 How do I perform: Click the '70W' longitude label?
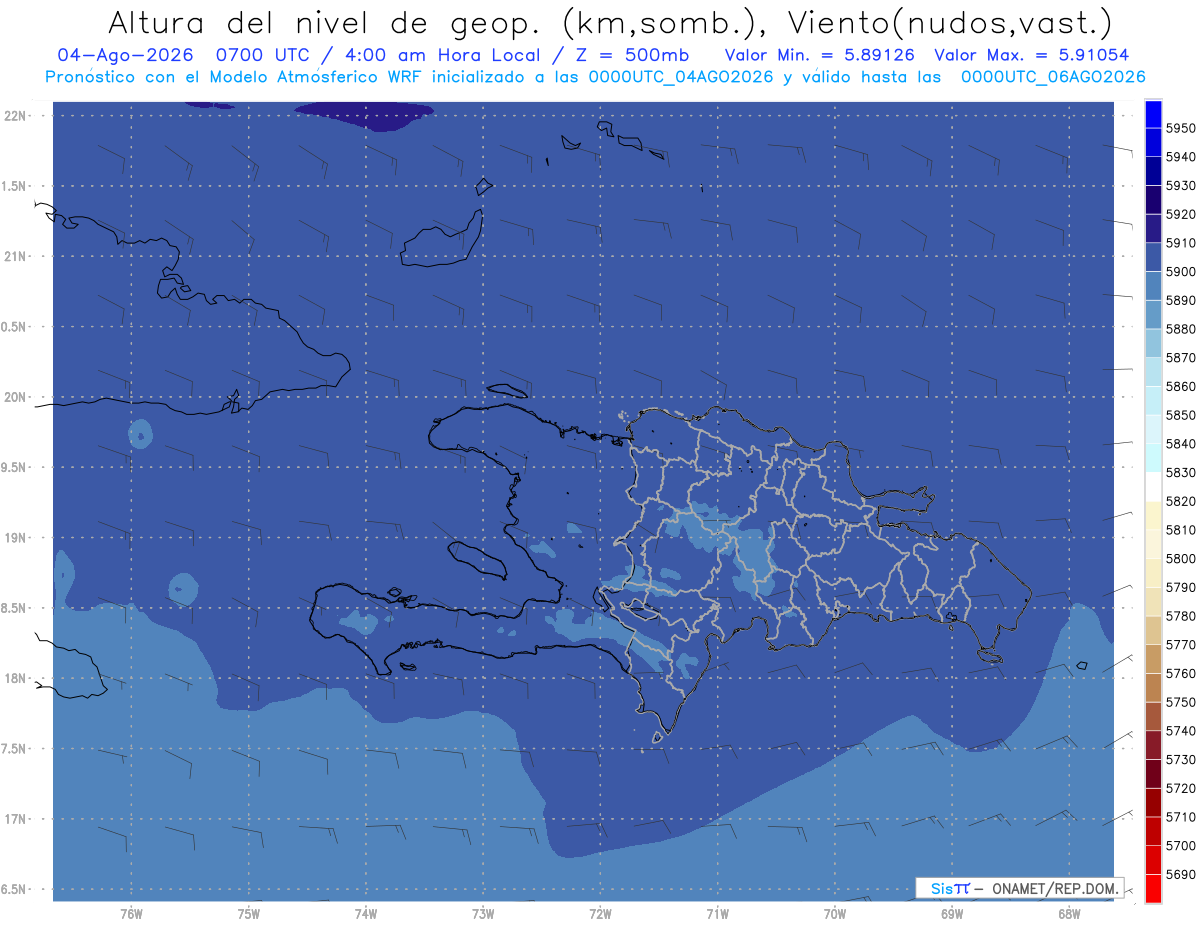[835, 913]
